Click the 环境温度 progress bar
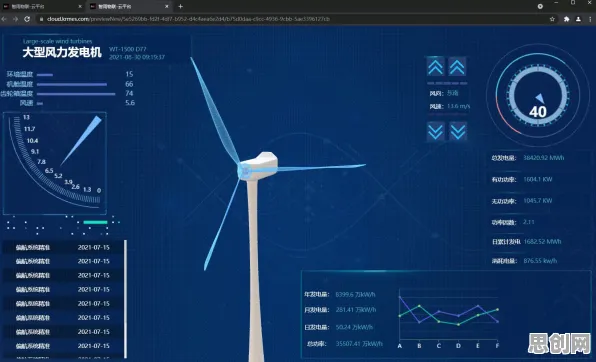Screen dimensions: 596x362 click(45, 75)
